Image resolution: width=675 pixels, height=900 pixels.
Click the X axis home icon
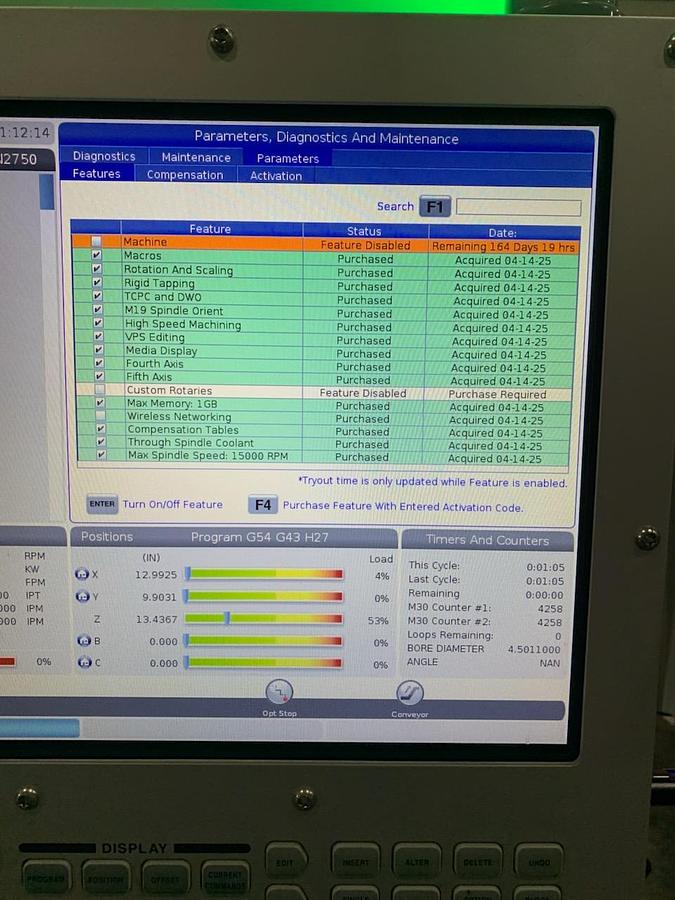pos(82,574)
